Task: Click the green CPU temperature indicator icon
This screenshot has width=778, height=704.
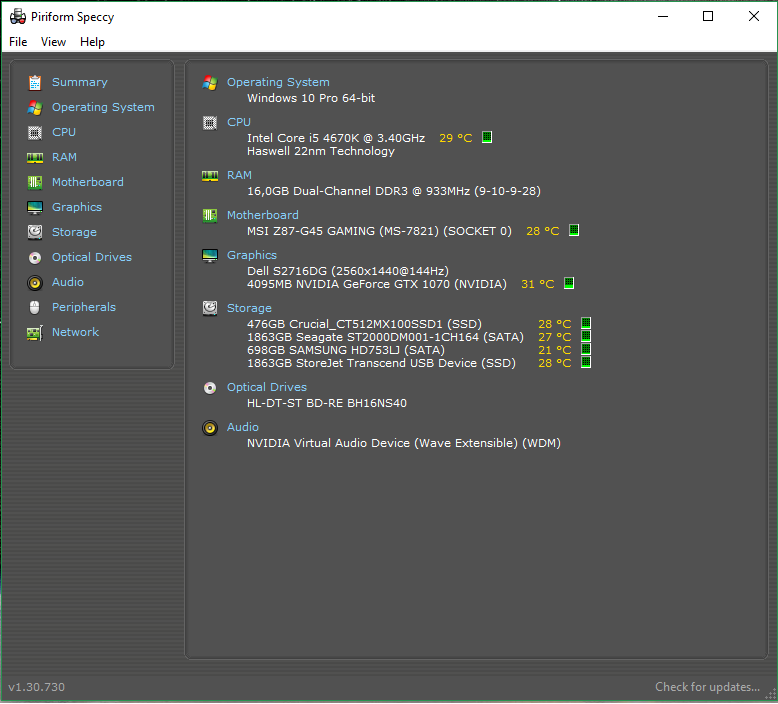Action: point(487,137)
